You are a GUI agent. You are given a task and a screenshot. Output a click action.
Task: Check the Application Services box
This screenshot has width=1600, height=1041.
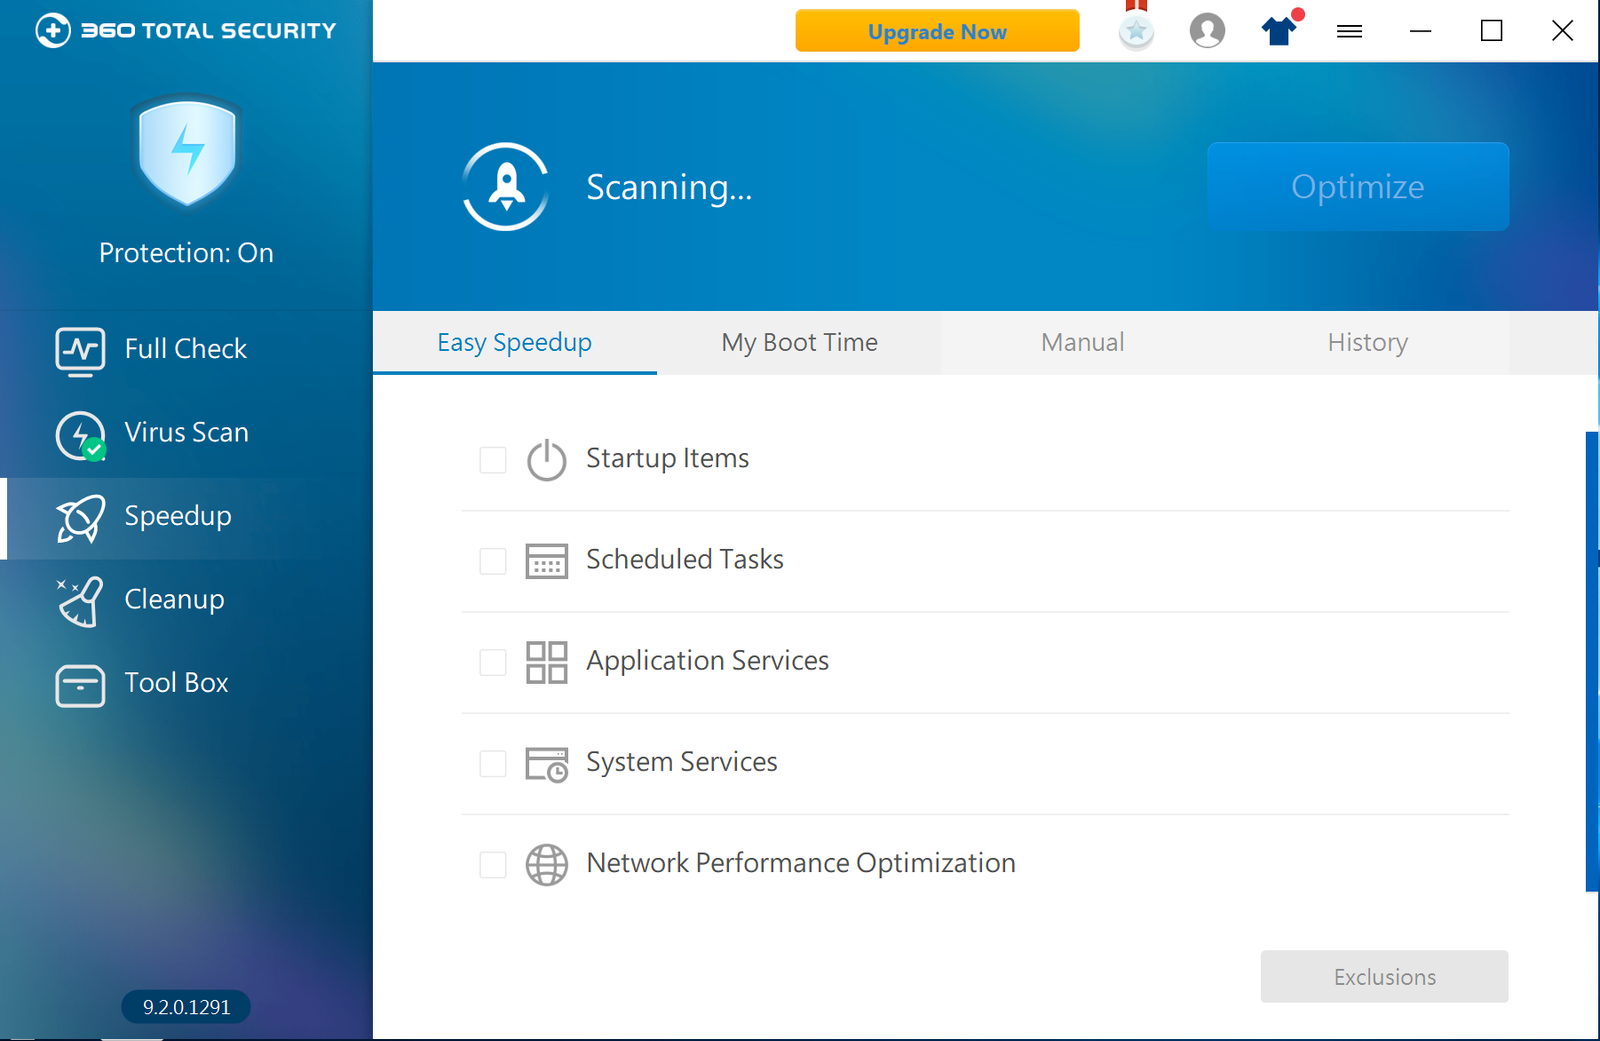coord(492,662)
